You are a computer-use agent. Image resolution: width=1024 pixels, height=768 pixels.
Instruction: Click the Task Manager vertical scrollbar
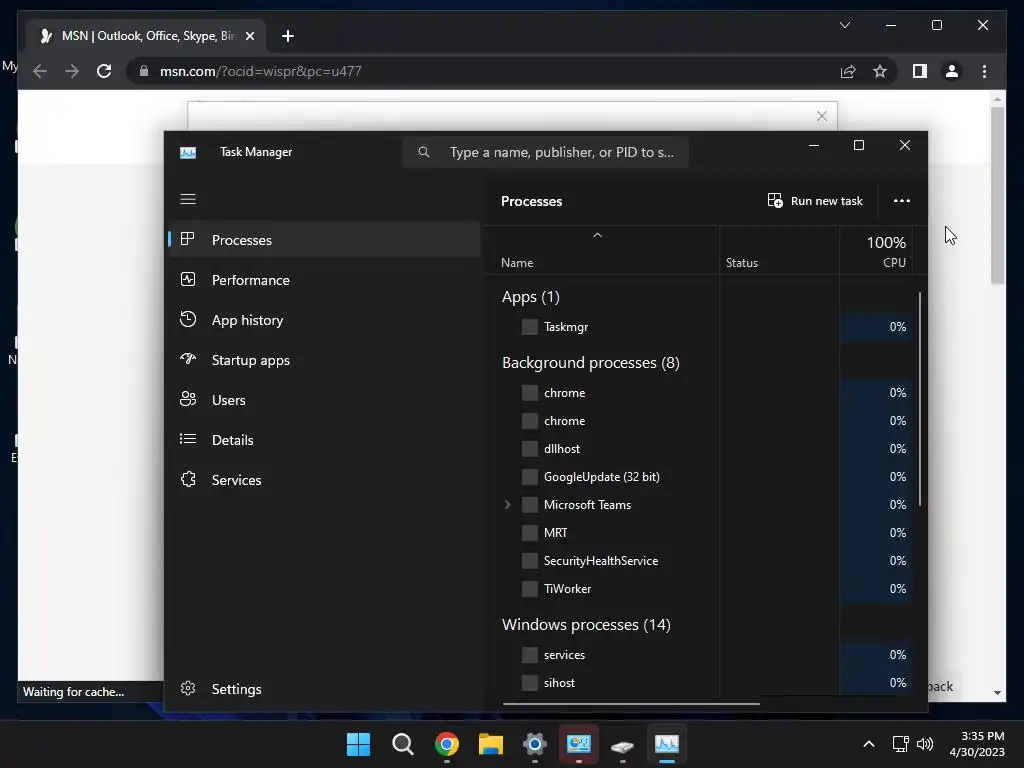[920, 398]
